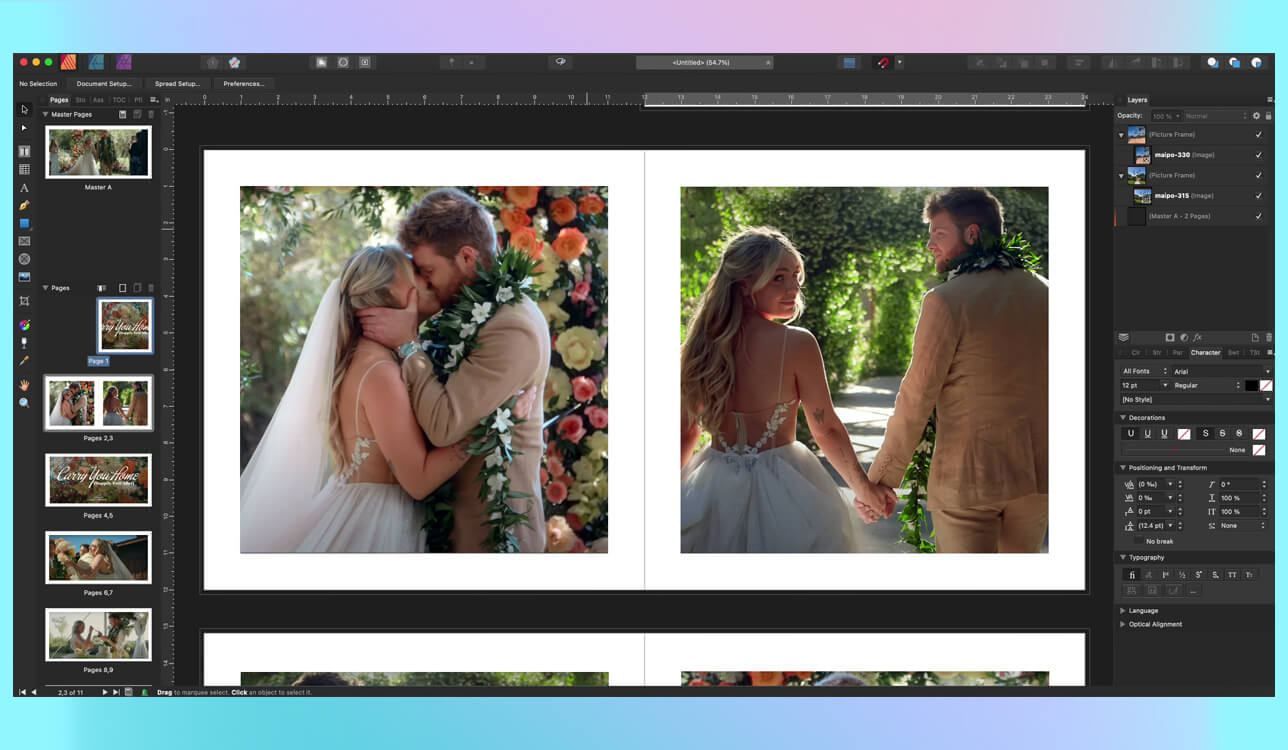Image resolution: width=1288 pixels, height=750 pixels.
Task: Collapse the Master Pages section
Action: coord(44,114)
